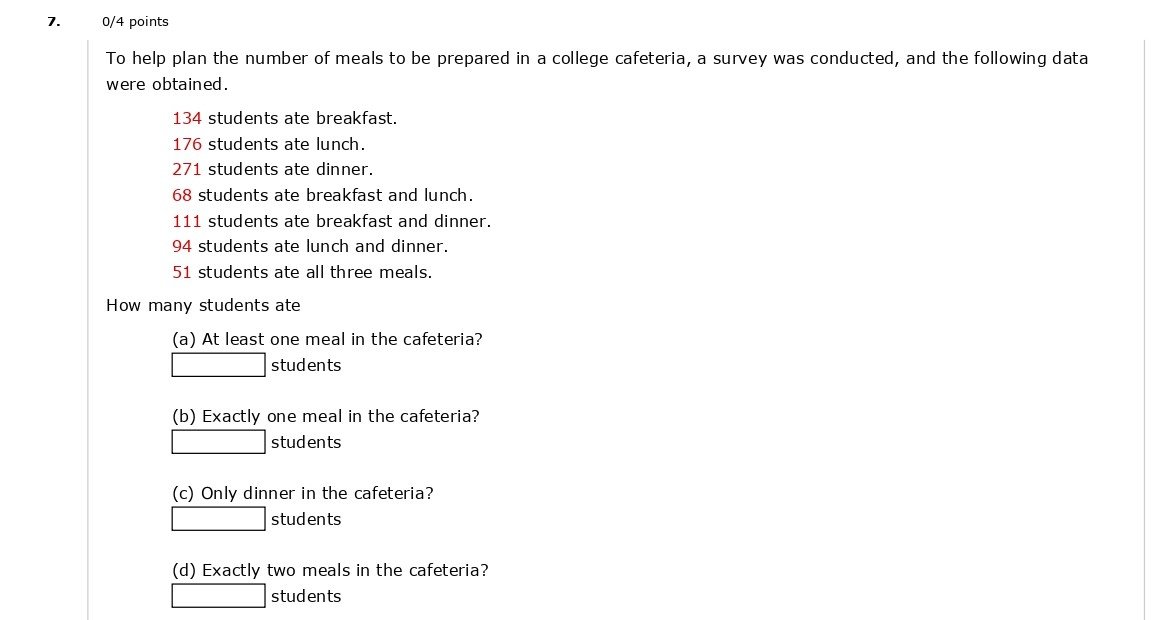Click the 'How many students ate' prompt
Viewport: 1166px width, 620px height.
click(203, 305)
